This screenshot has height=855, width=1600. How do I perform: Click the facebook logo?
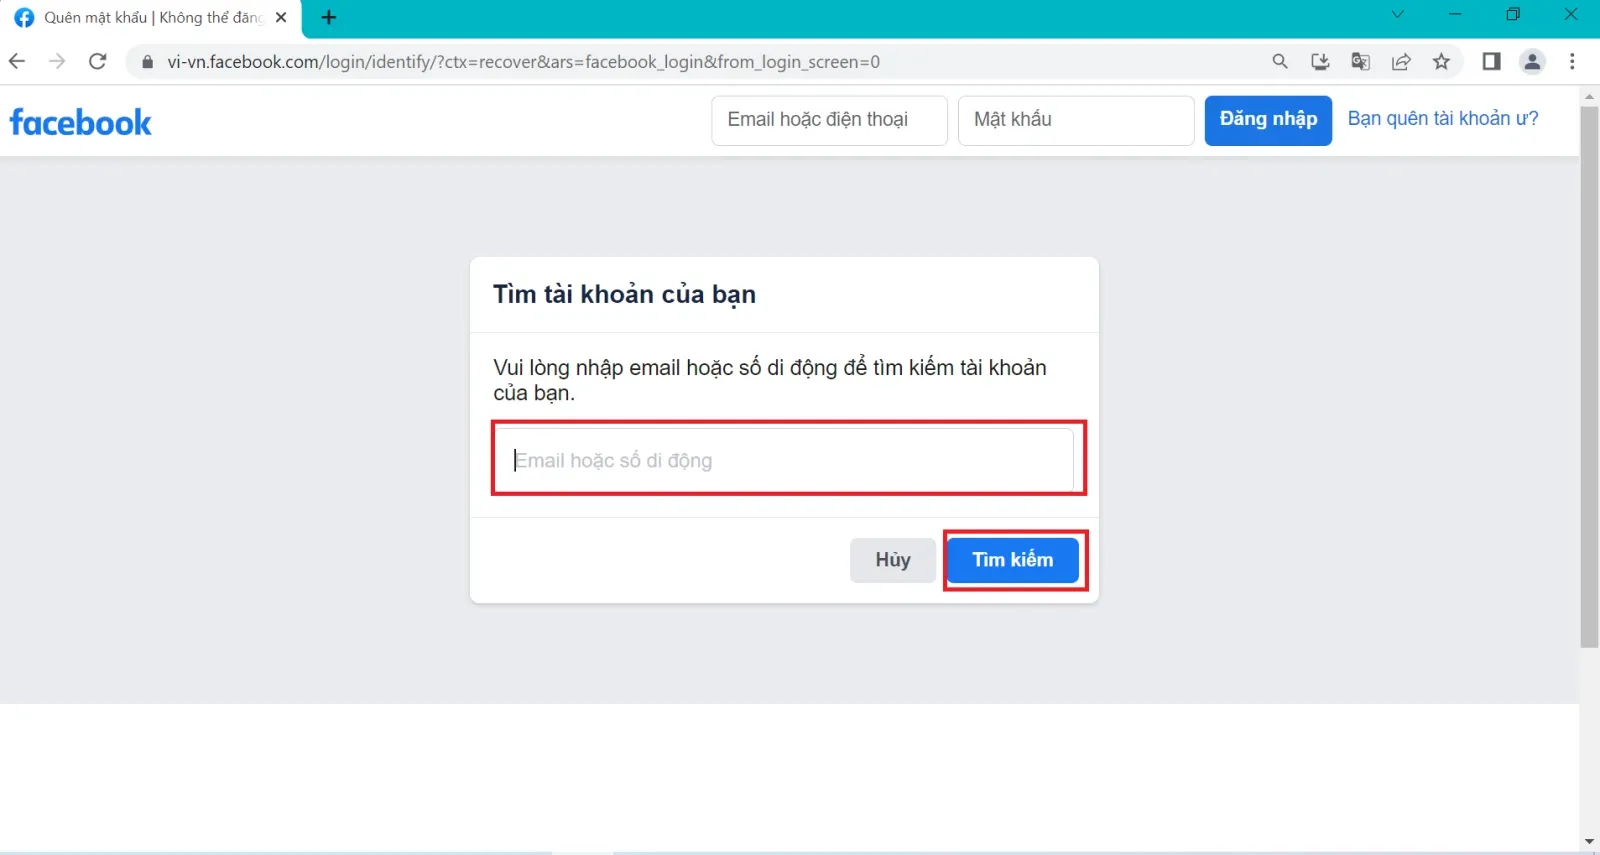(x=81, y=122)
